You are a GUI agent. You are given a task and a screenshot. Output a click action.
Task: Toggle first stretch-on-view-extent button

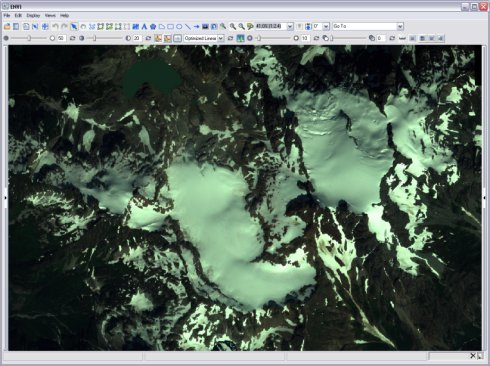(158, 38)
